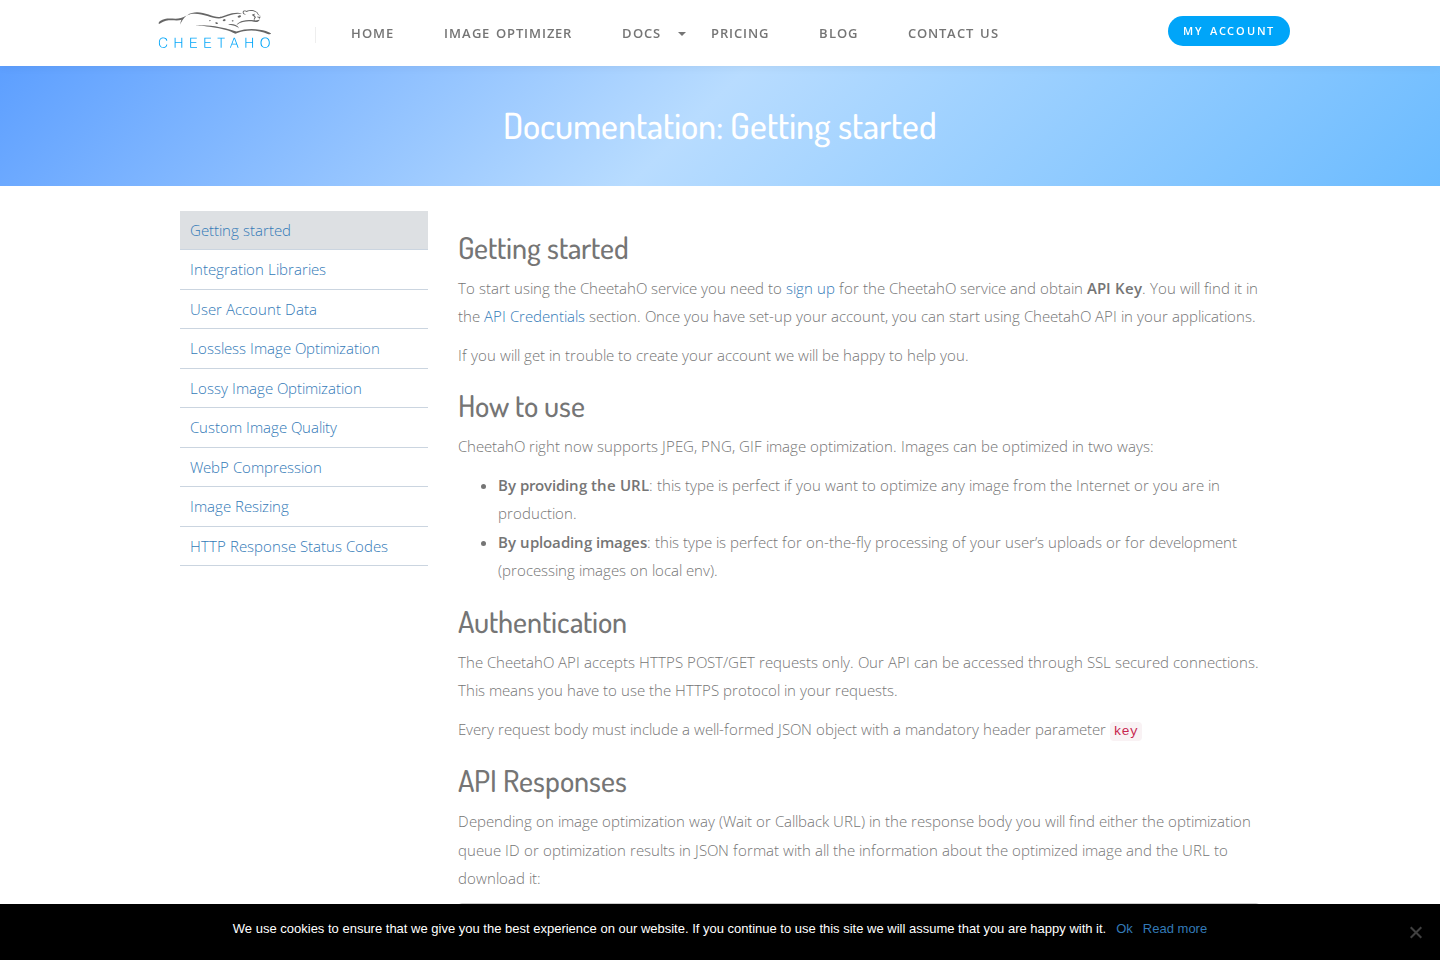Open the Image Resizing documentation
The image size is (1440, 960).
tap(239, 506)
